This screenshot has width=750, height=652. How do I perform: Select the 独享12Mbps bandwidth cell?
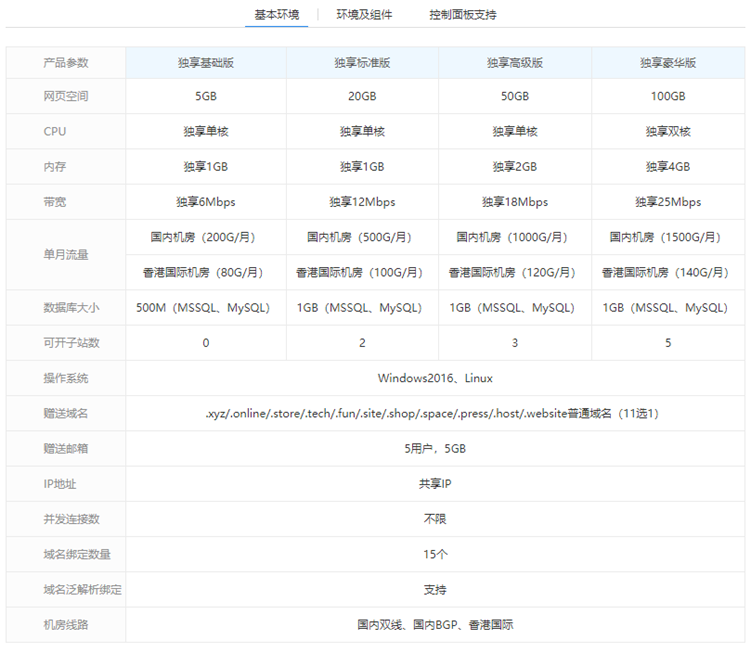[362, 202]
